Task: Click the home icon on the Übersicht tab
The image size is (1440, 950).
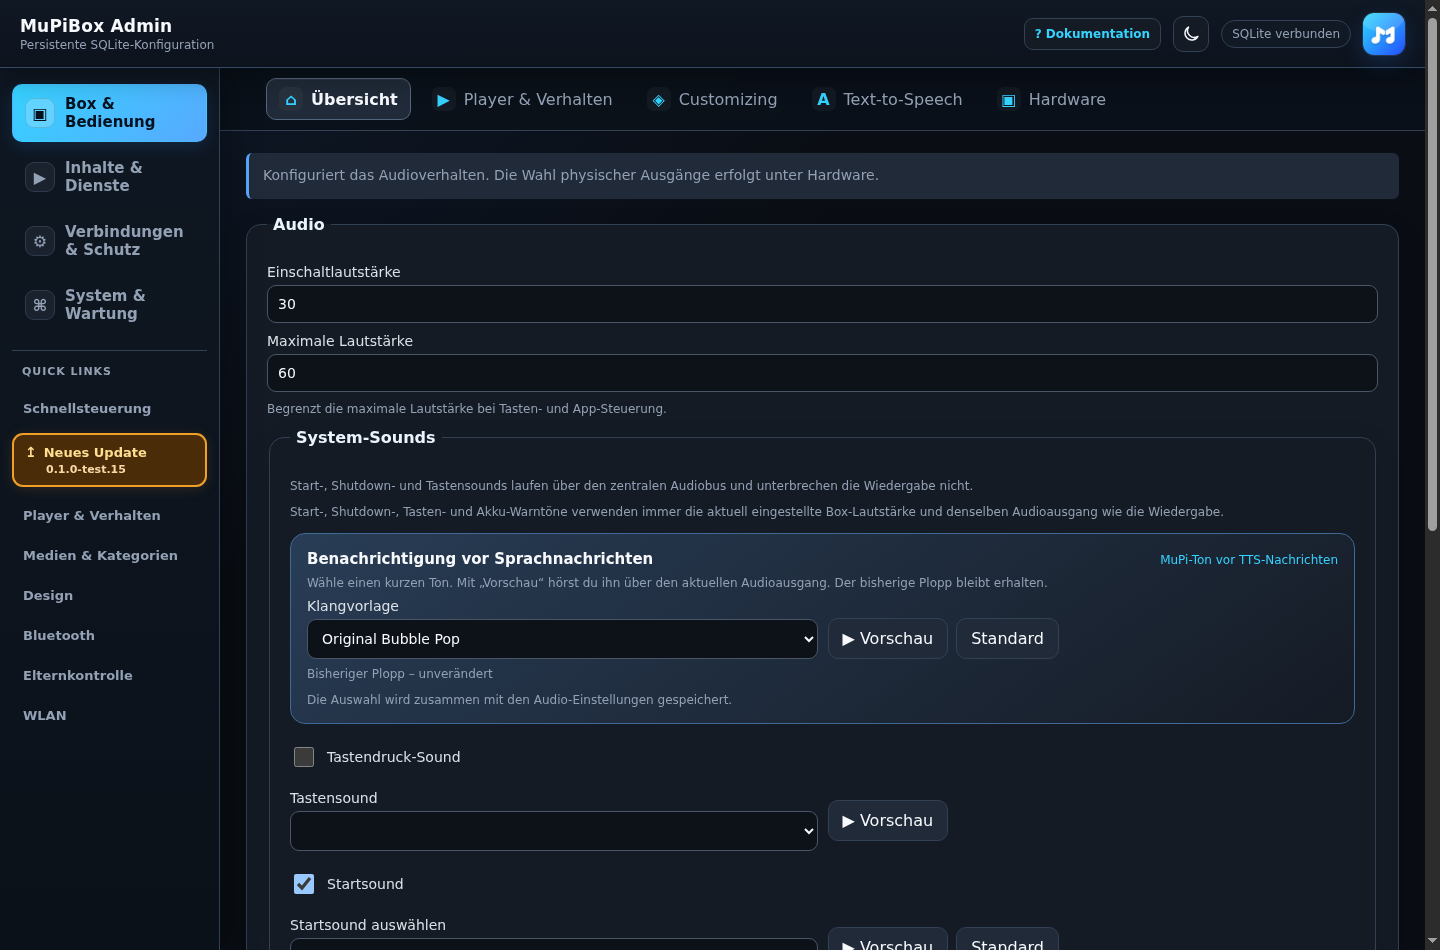Action: coord(291,100)
